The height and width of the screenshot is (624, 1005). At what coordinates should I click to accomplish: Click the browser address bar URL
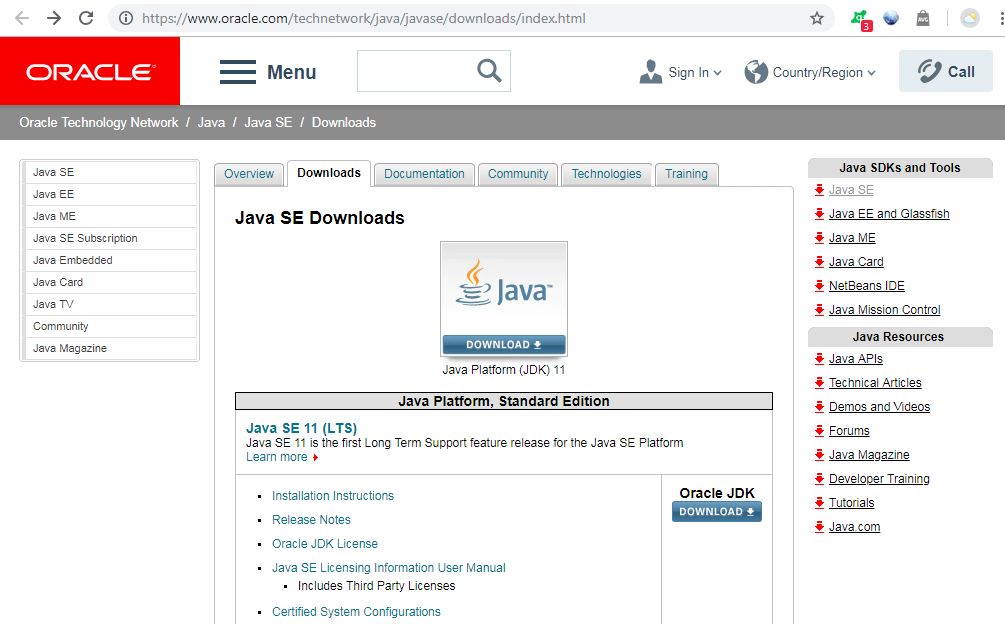(x=363, y=18)
